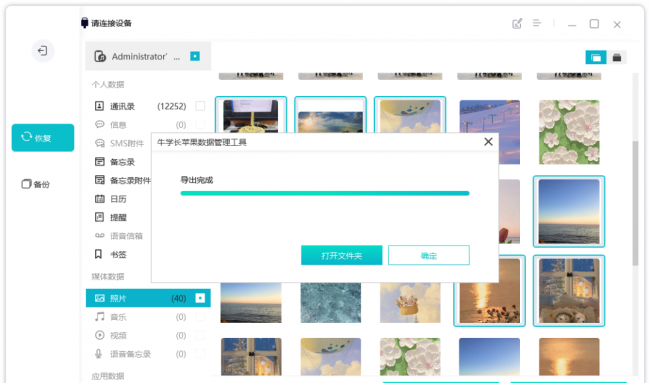Screen dimensions: 650x383
Task: Open the menu lines icon in title bar
Action: (537, 23)
